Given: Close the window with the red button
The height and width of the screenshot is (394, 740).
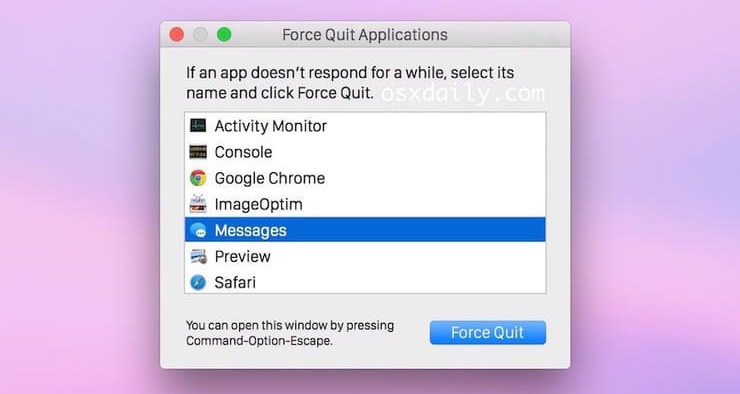Looking at the screenshot, I should coord(177,34).
